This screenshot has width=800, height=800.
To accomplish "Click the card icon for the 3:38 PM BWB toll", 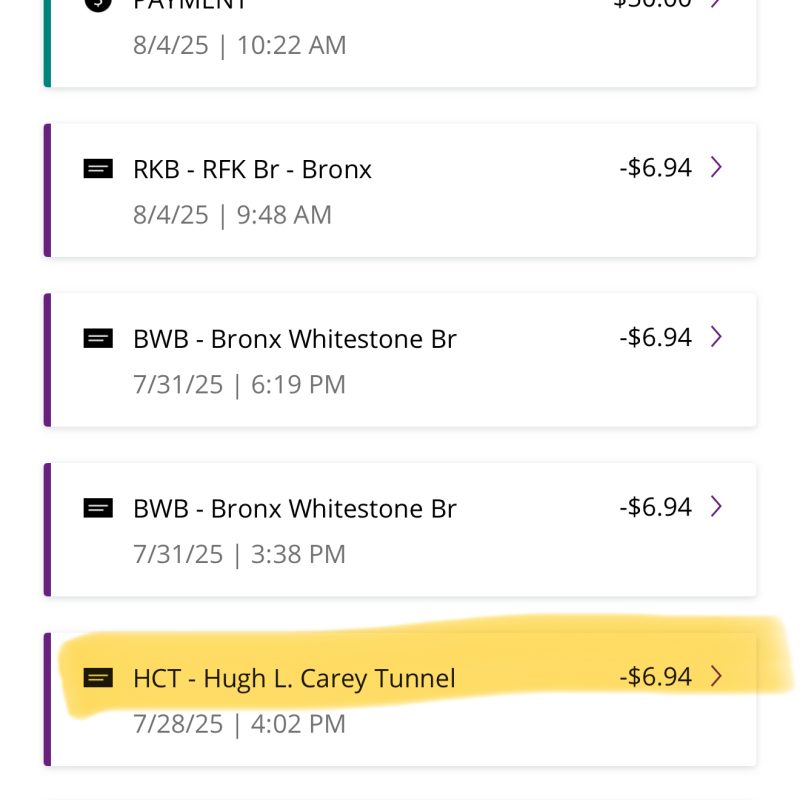I will coord(98,509).
